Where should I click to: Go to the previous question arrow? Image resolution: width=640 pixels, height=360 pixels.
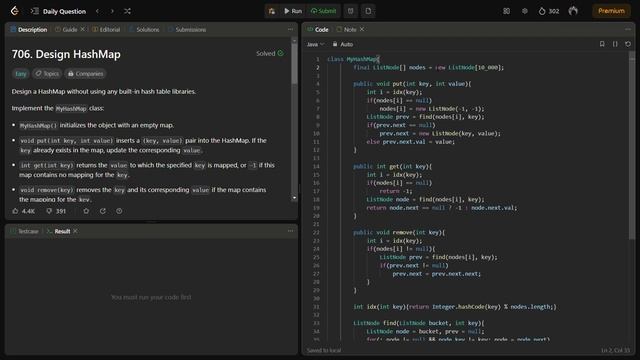(x=97, y=11)
